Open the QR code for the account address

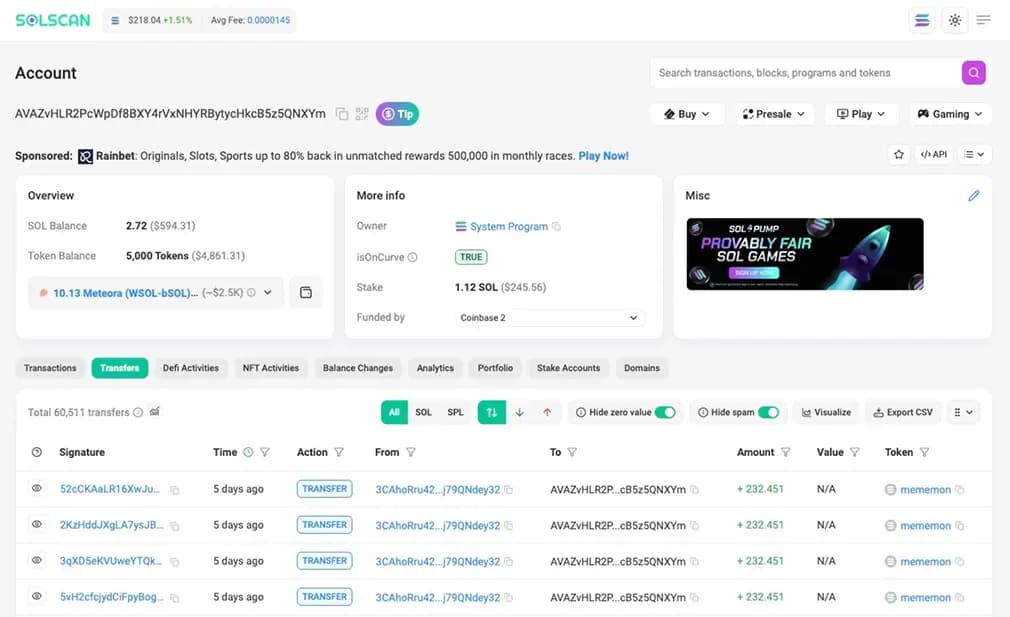click(x=361, y=115)
